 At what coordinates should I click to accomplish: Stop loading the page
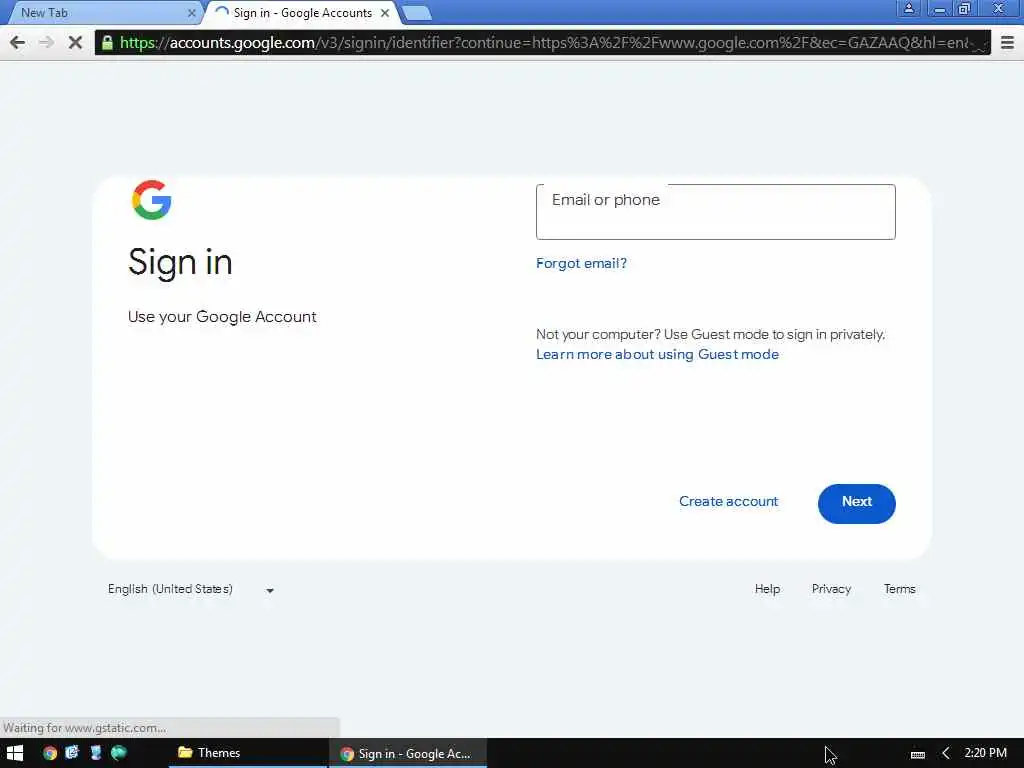coord(75,43)
